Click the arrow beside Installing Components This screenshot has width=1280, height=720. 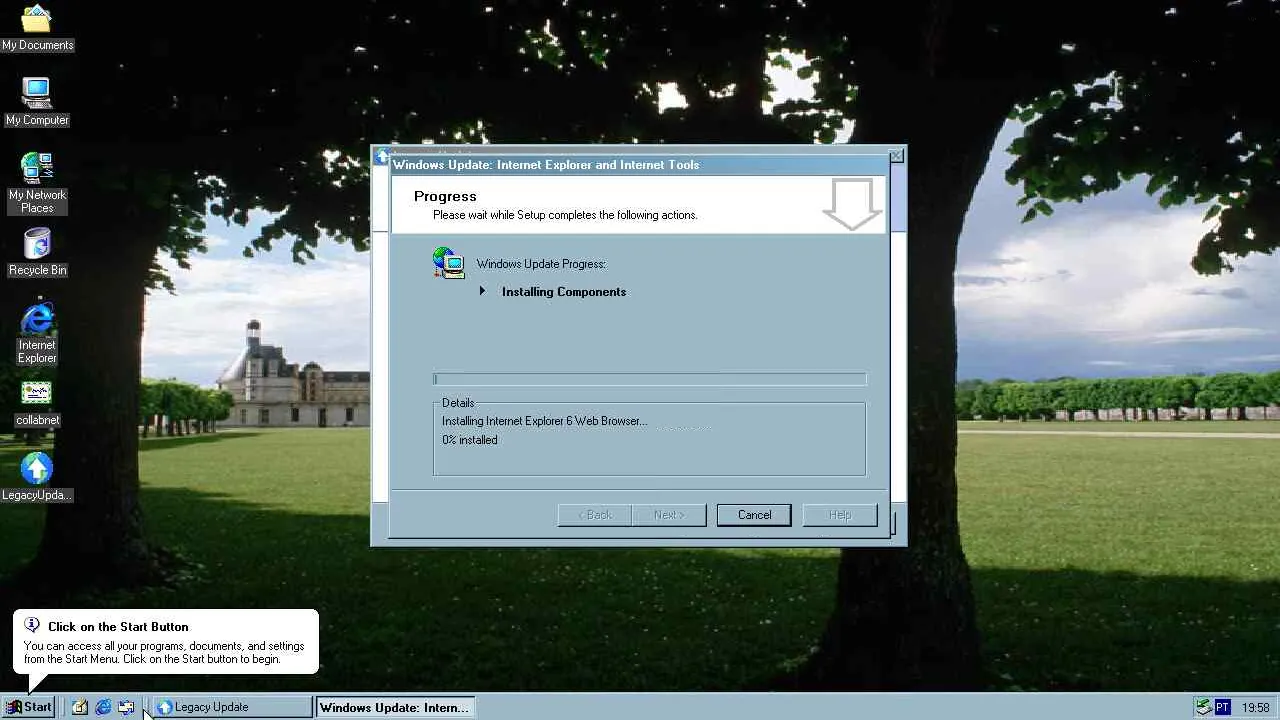click(x=482, y=291)
